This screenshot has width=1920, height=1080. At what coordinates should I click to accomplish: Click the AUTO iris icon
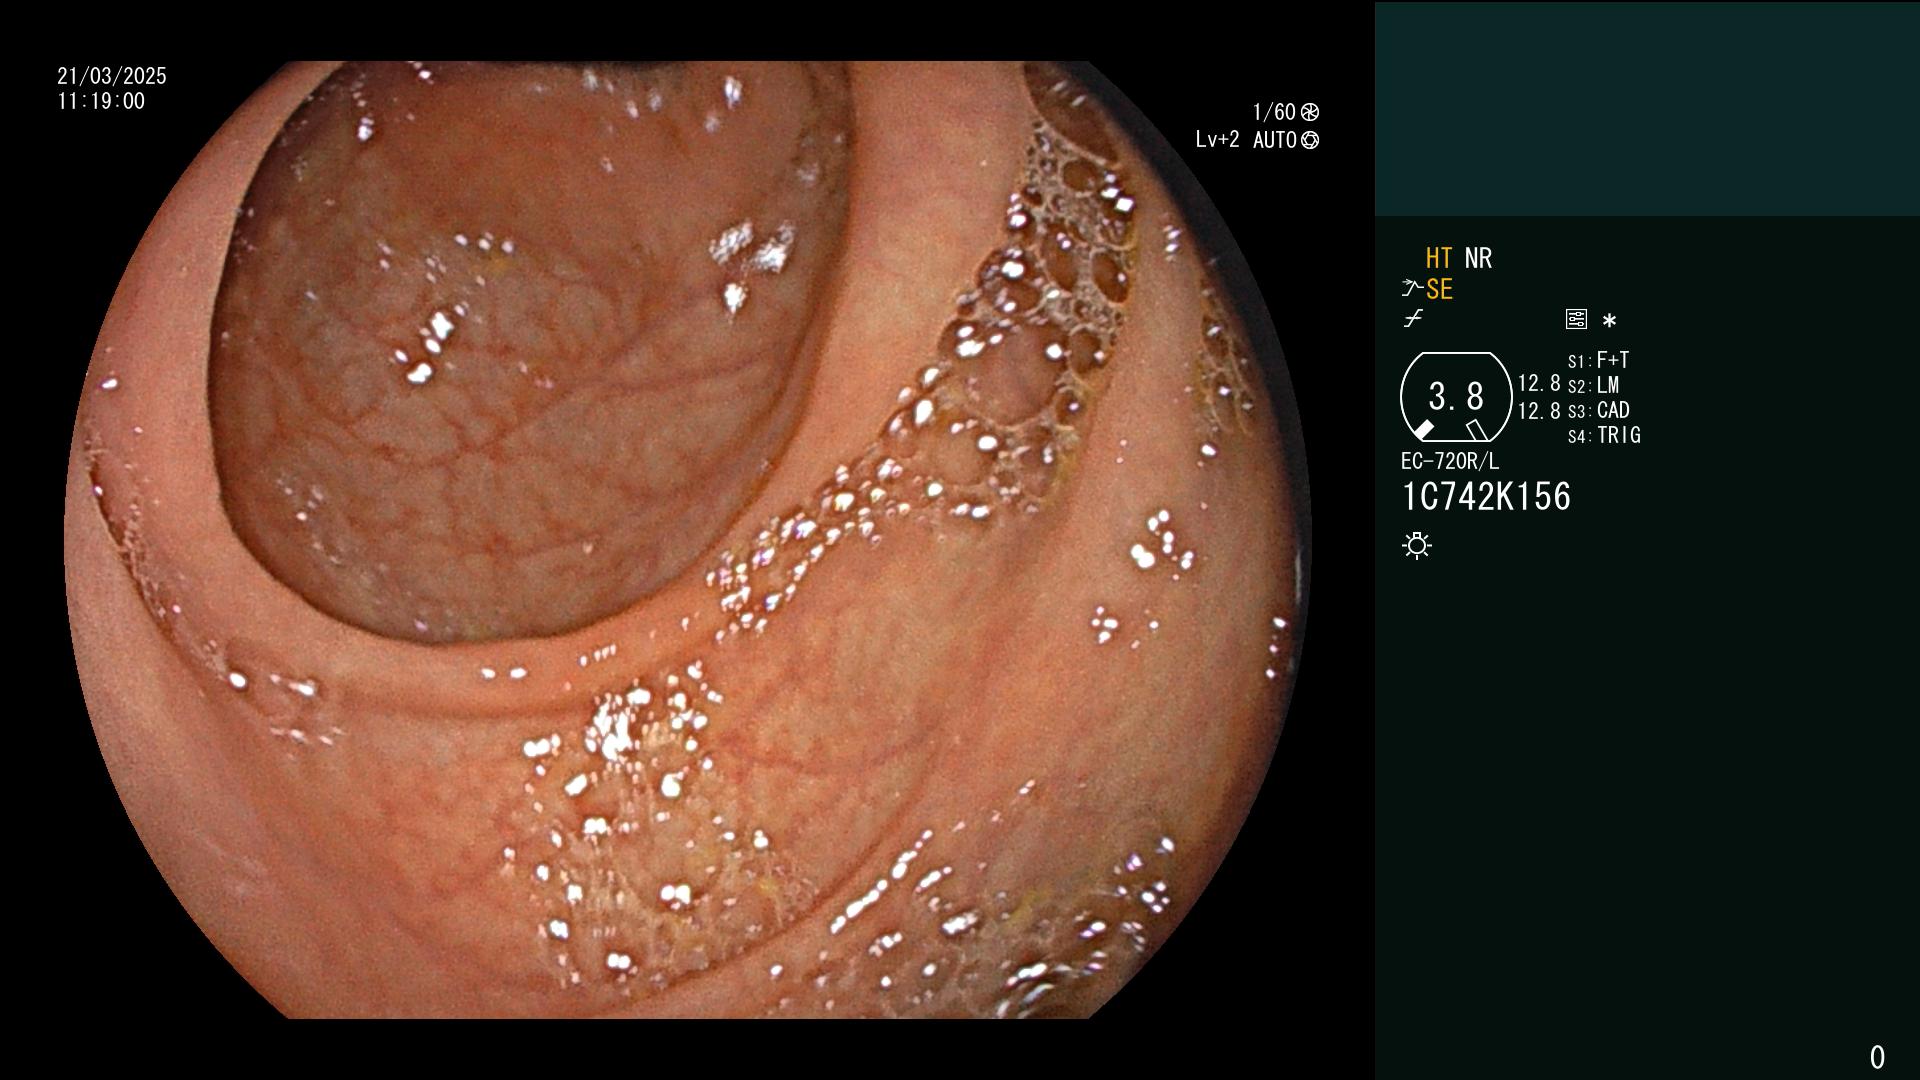pyautogui.click(x=1310, y=140)
